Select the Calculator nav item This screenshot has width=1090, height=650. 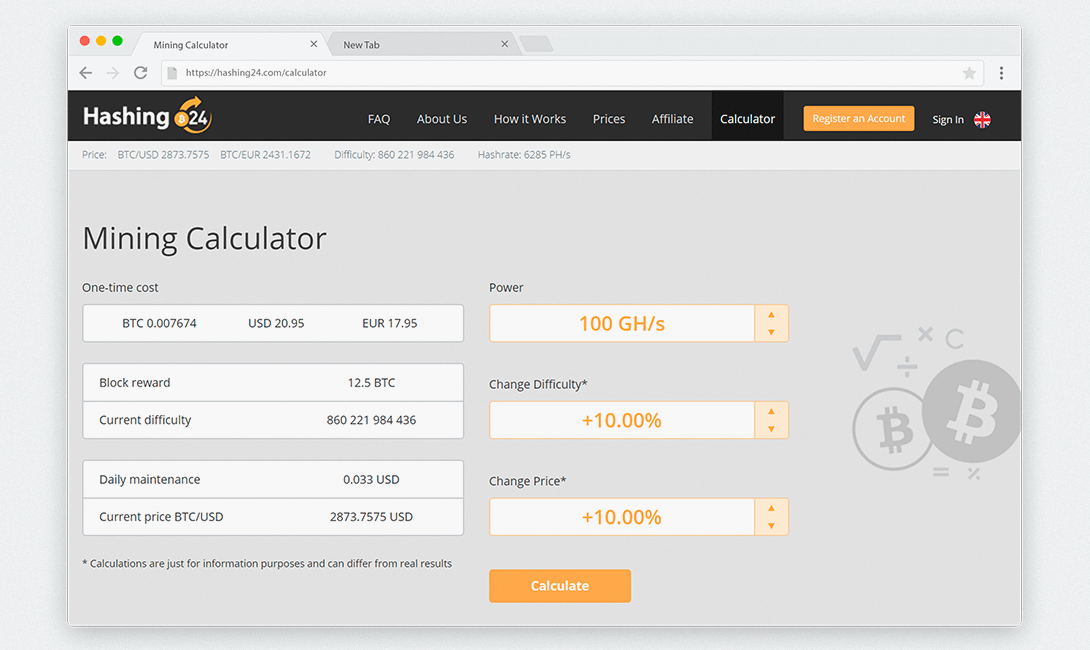[747, 115]
